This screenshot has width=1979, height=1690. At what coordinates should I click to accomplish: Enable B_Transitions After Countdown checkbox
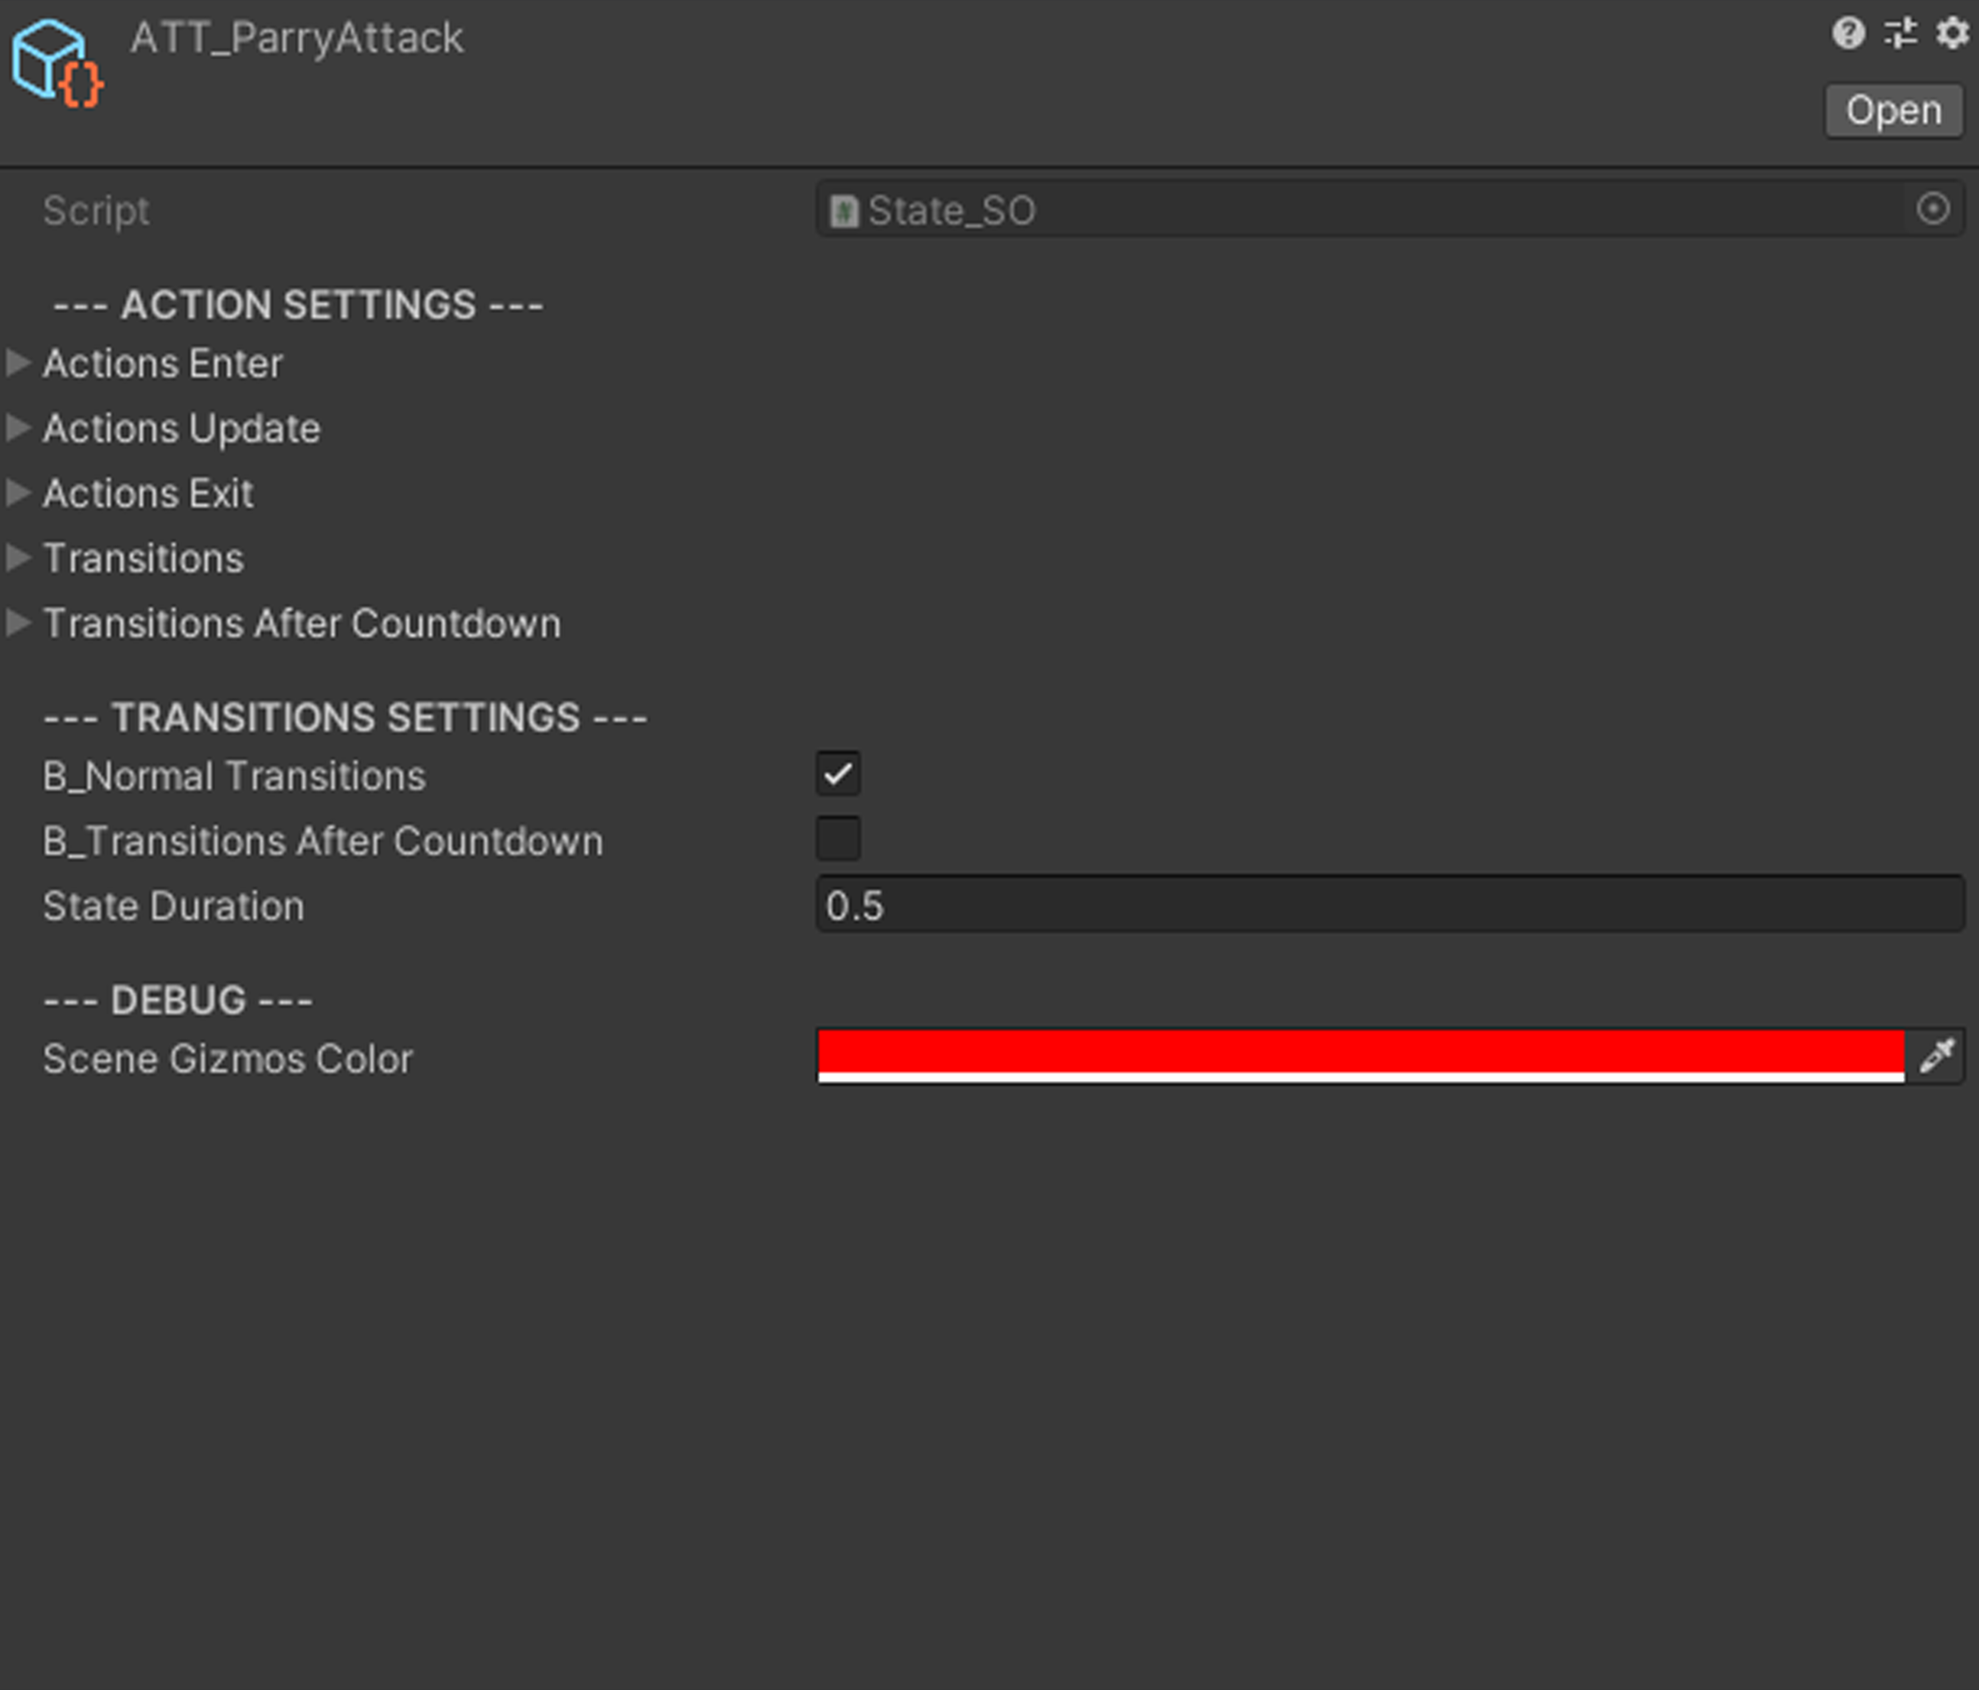(838, 839)
